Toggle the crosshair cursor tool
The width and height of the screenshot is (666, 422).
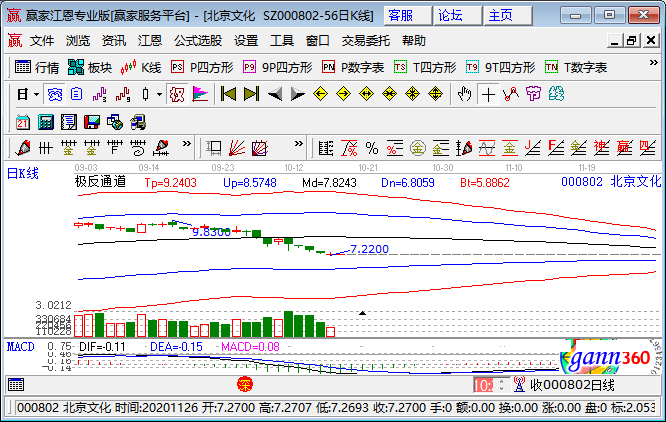point(488,94)
